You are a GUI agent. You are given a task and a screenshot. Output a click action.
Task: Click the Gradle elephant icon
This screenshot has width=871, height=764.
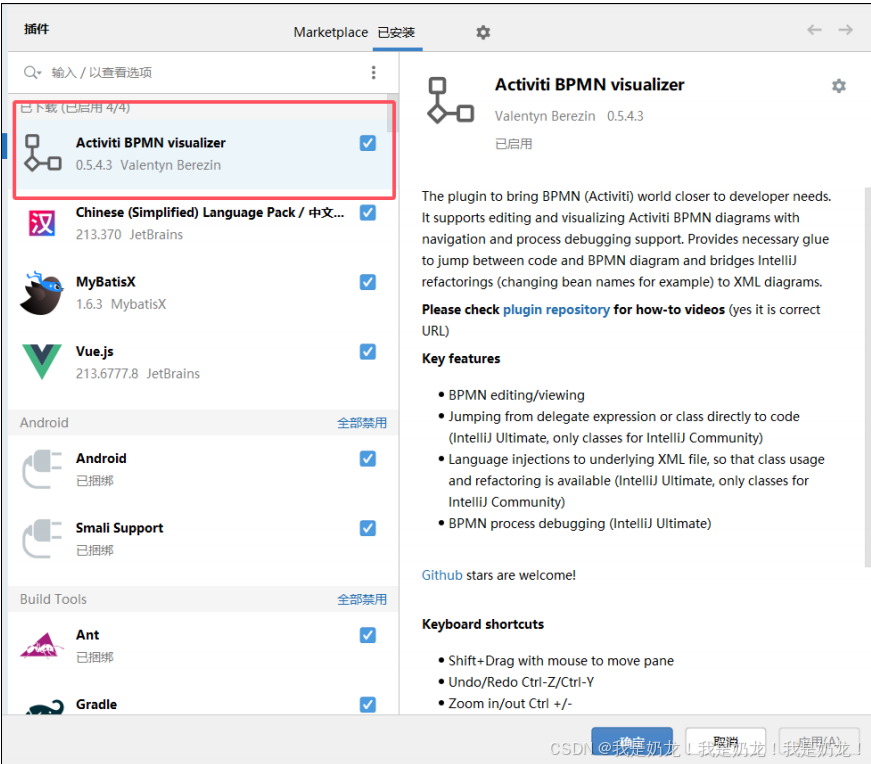[x=44, y=707]
